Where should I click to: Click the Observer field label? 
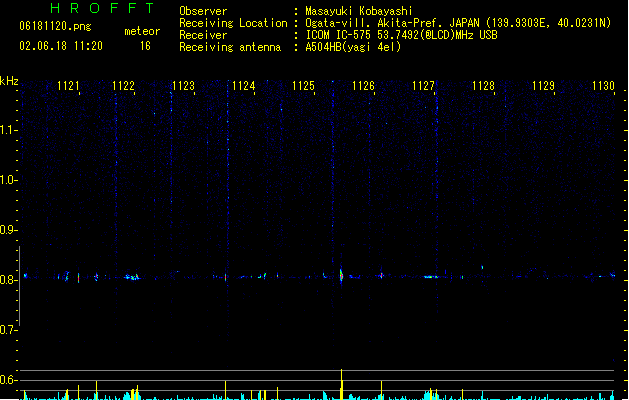tap(203, 11)
